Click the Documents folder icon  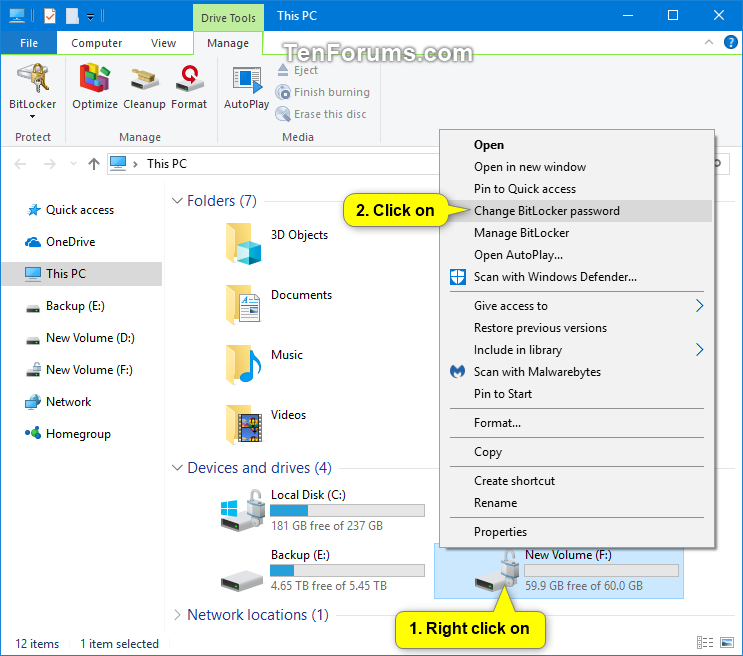pos(243,303)
